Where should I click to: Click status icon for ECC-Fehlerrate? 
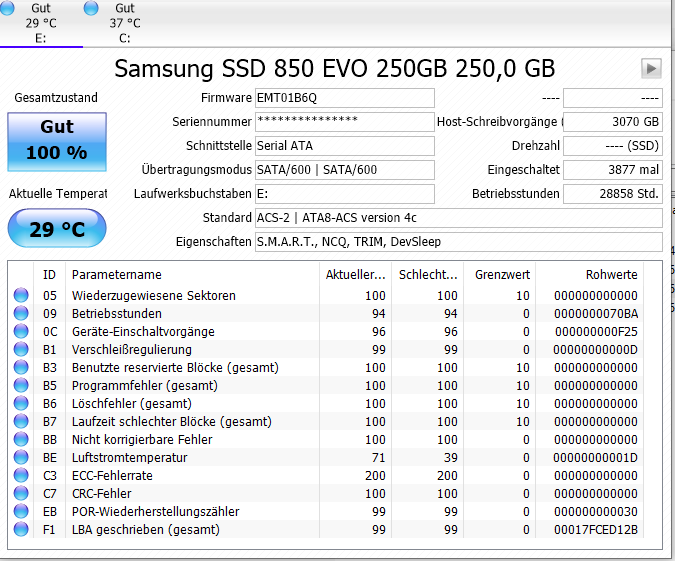pyautogui.click(x=21, y=475)
